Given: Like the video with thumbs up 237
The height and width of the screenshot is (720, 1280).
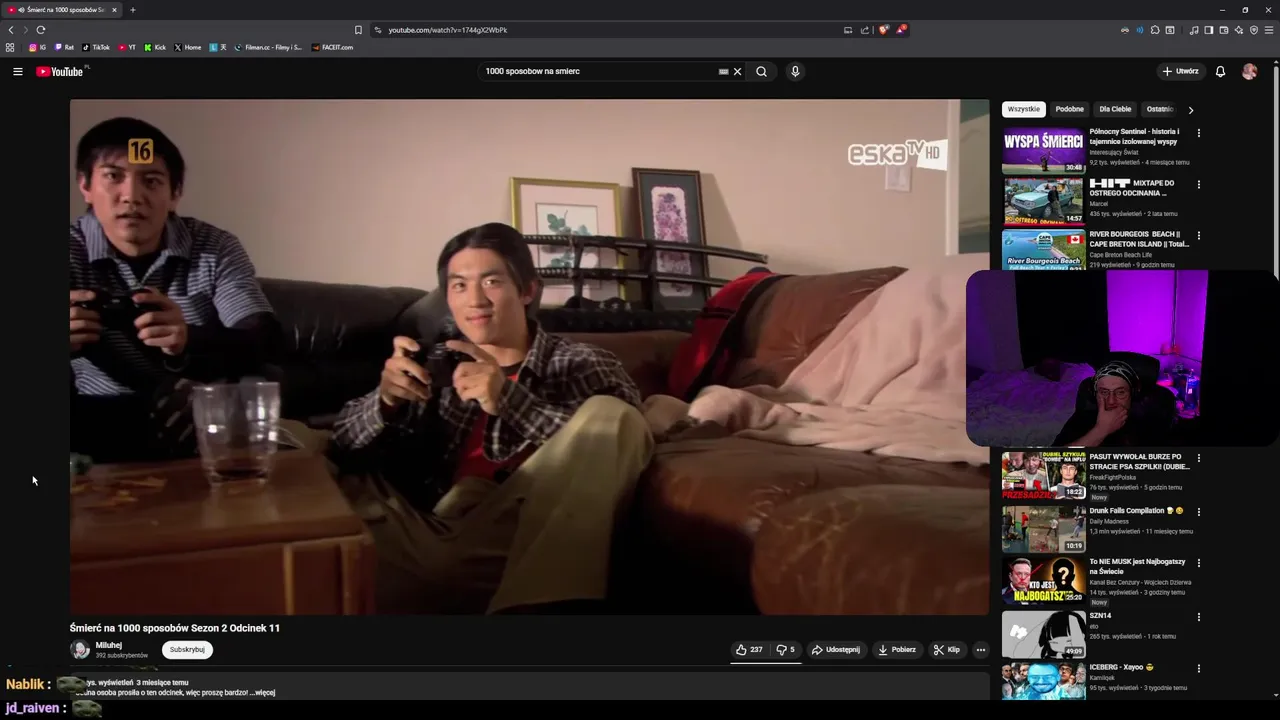Looking at the screenshot, I should 750,649.
